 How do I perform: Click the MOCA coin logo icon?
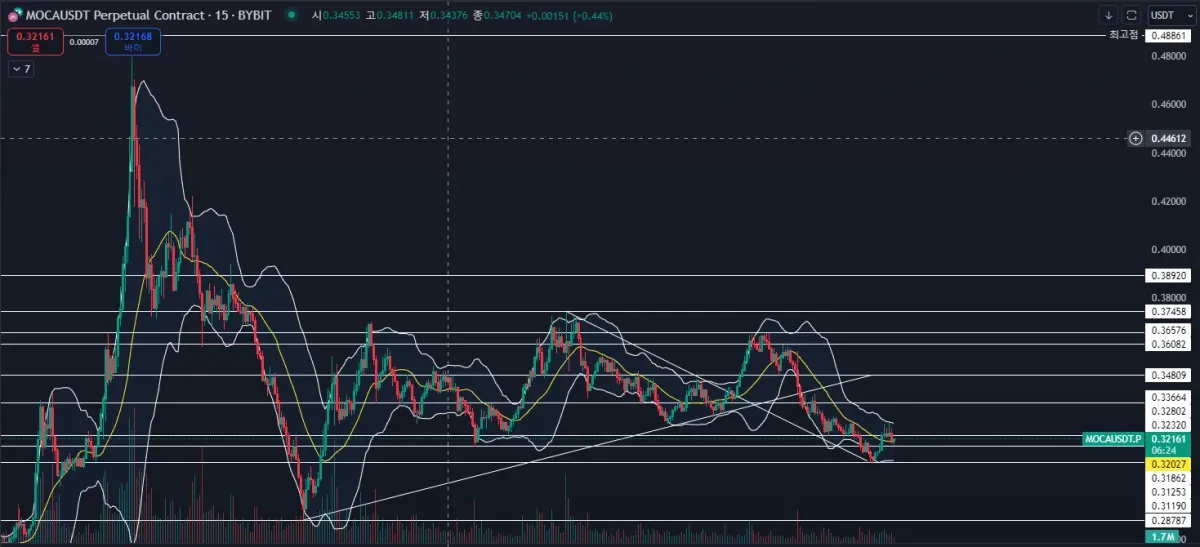[x=14, y=16]
